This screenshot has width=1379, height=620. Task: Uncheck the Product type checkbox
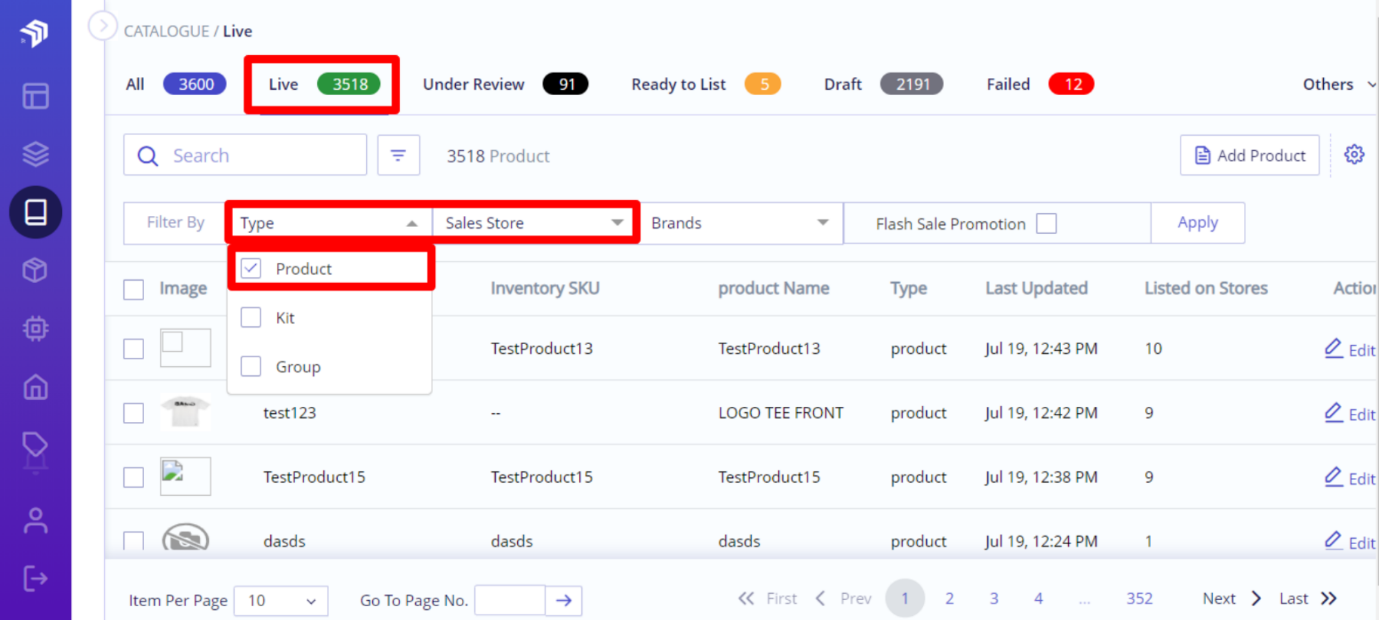pos(251,269)
